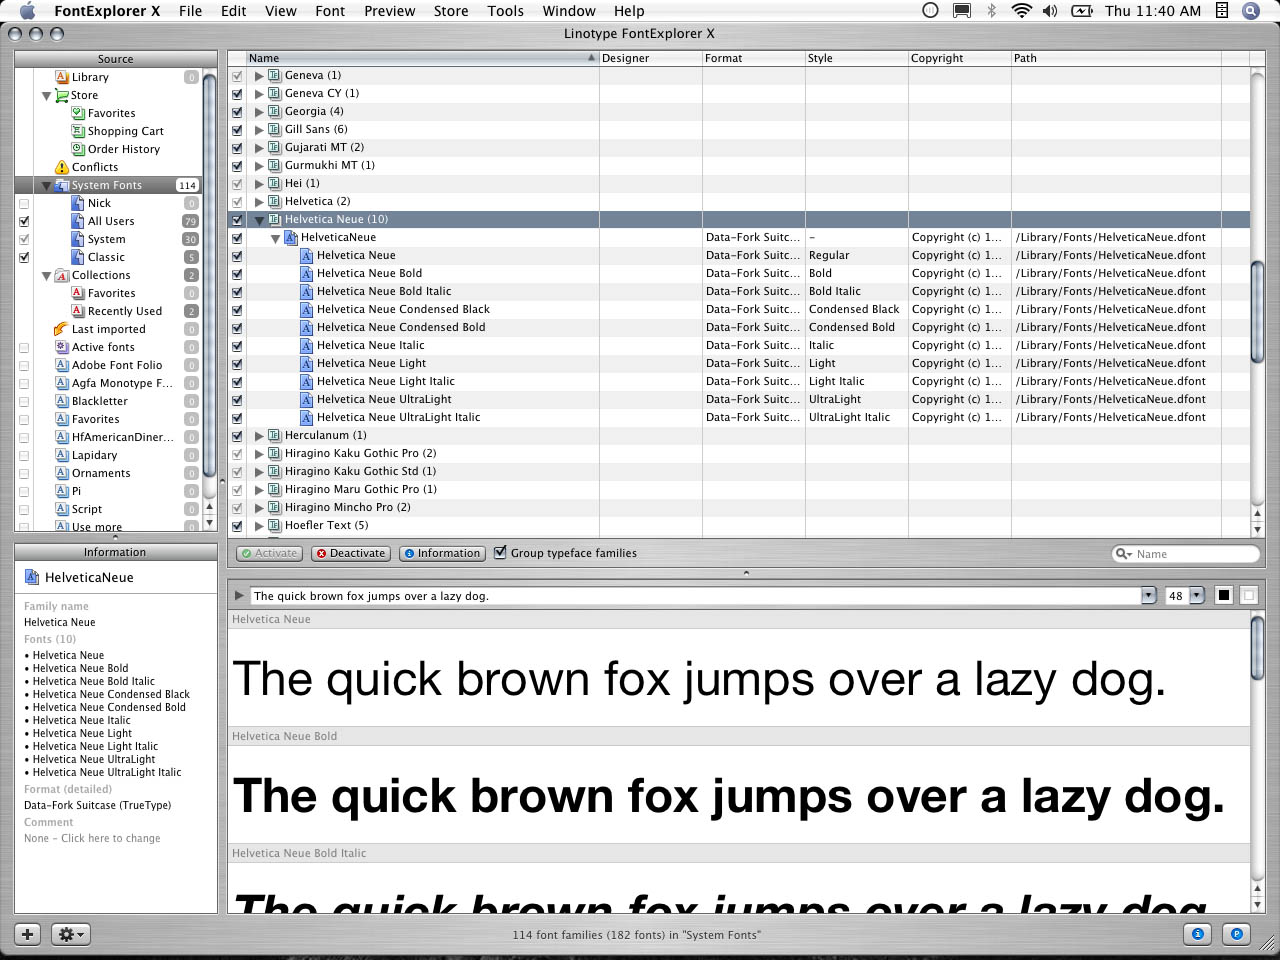
Task: Toggle checkbox for Helvetica Neue Italic
Action: [237, 346]
